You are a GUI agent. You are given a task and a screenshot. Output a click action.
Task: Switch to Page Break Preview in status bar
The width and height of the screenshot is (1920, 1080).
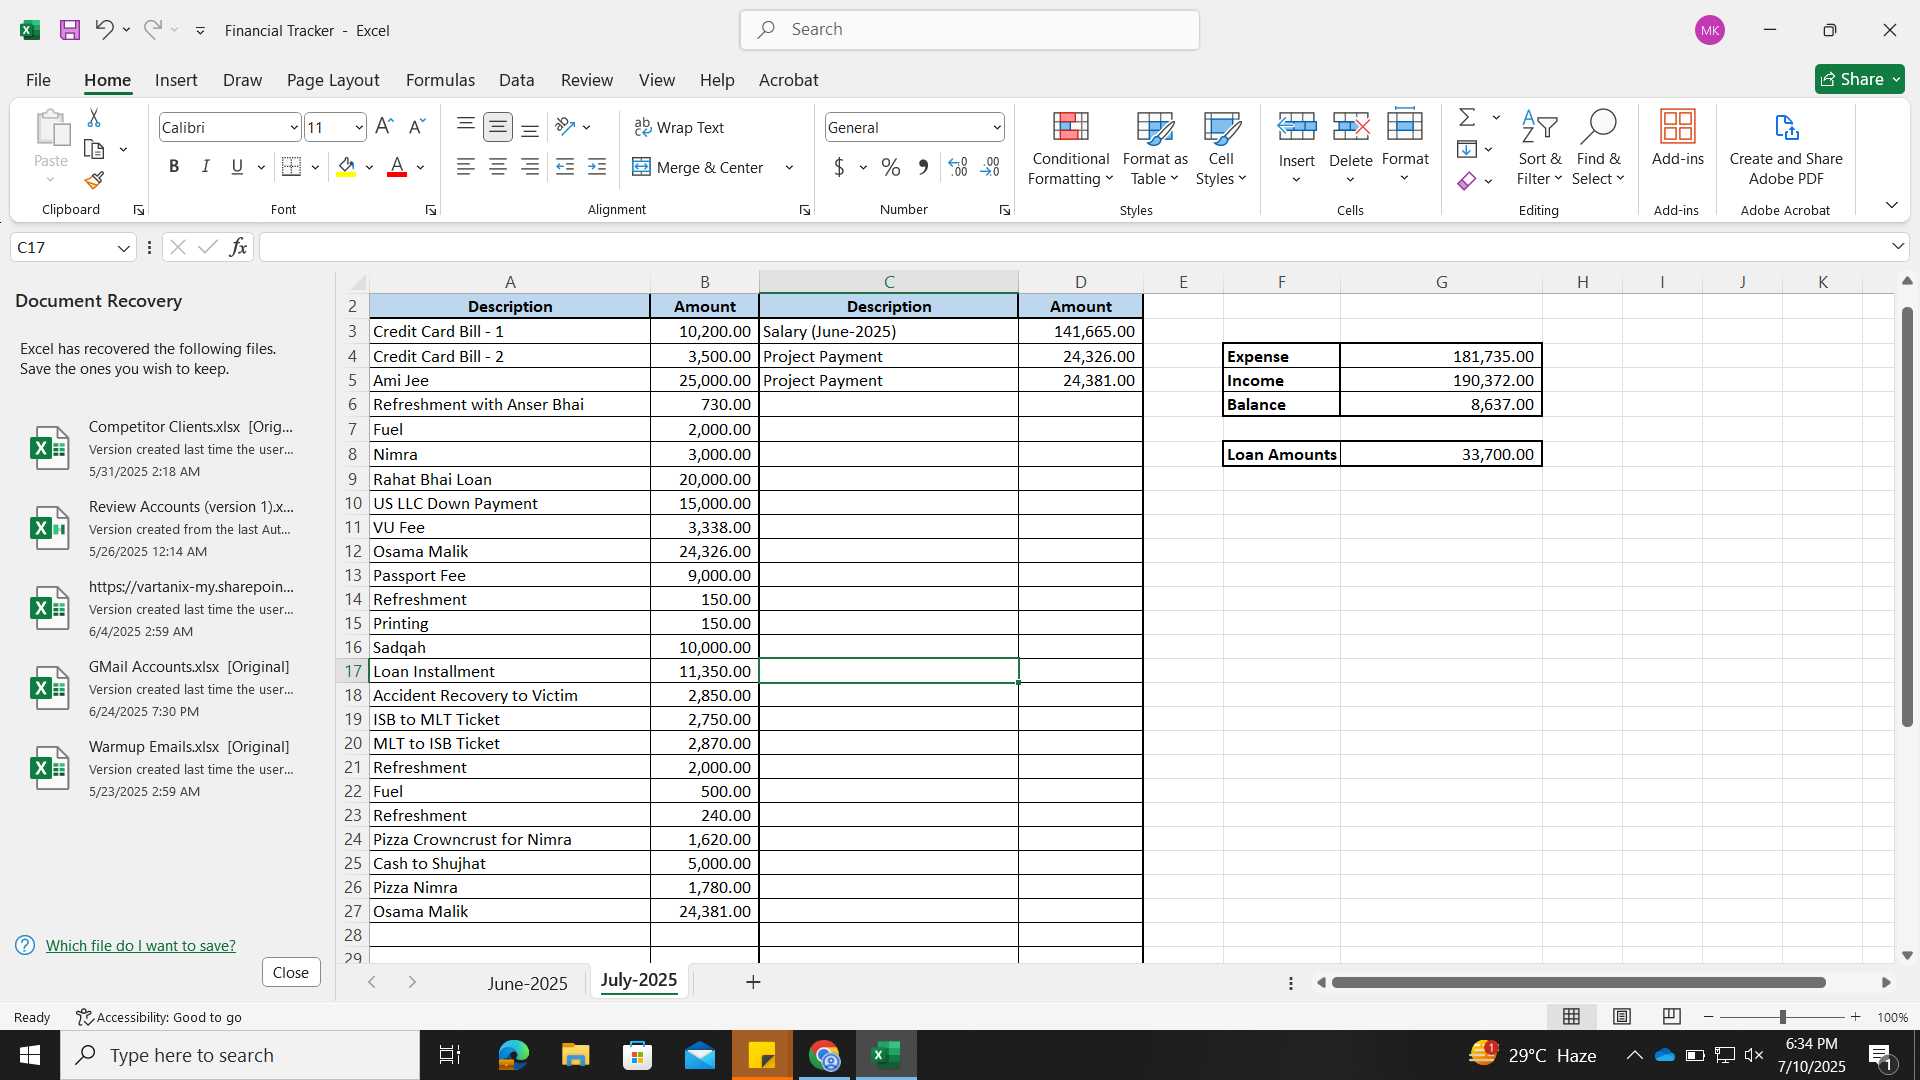pyautogui.click(x=1672, y=1017)
